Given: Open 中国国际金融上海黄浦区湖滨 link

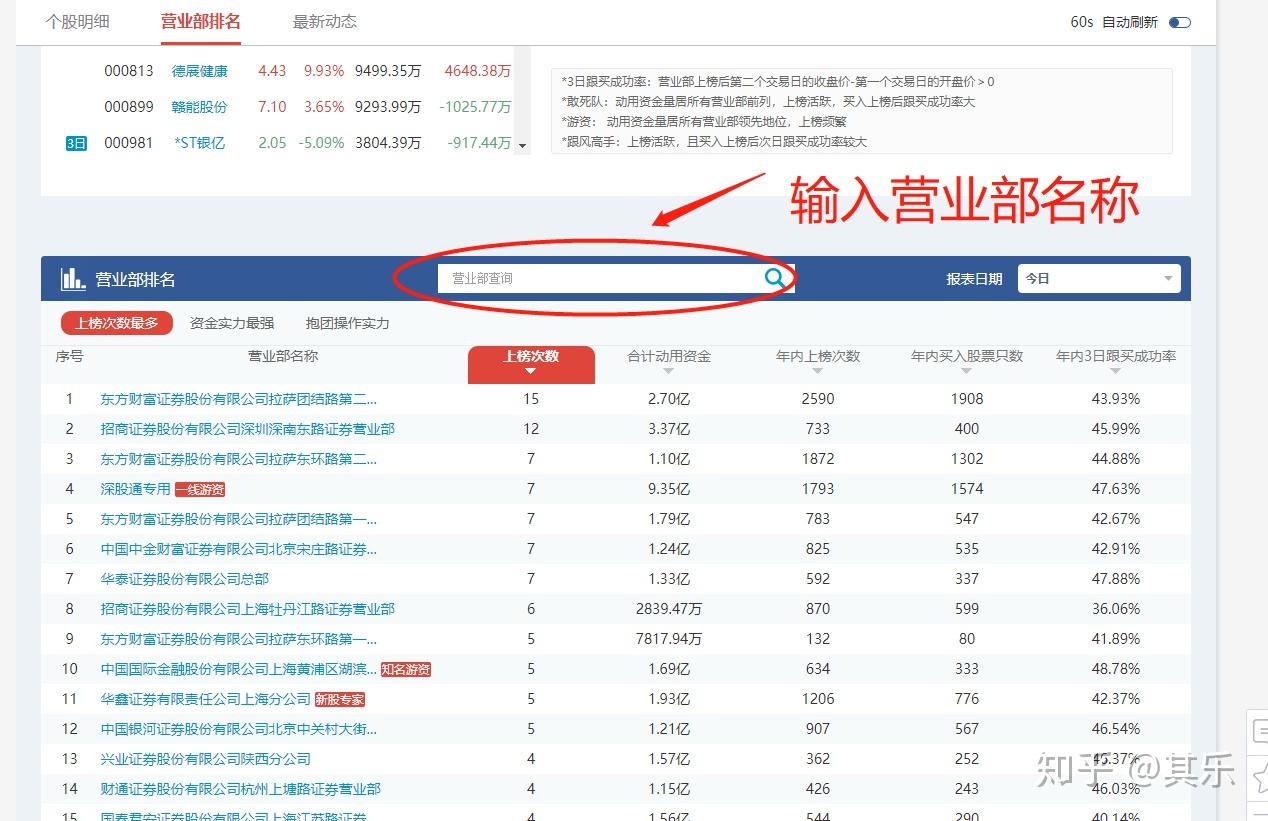Looking at the screenshot, I should (x=239, y=669).
